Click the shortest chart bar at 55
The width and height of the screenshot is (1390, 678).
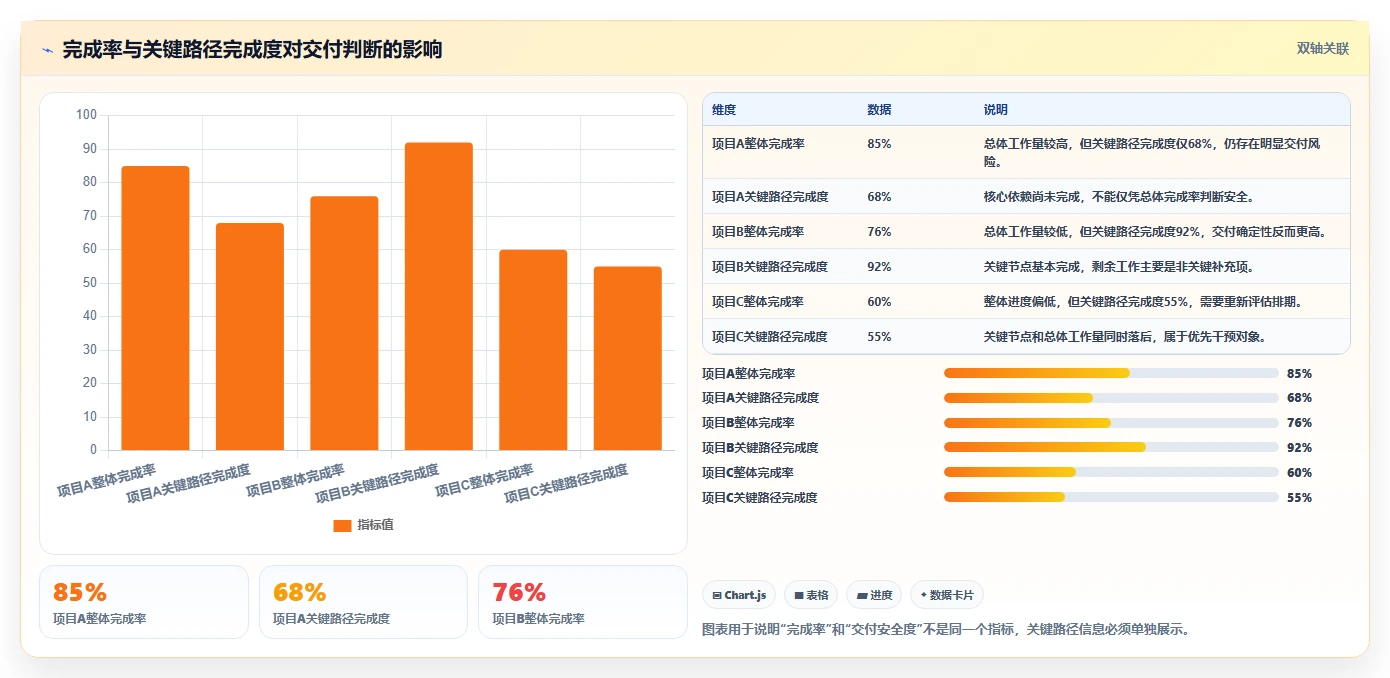[x=628, y=358]
